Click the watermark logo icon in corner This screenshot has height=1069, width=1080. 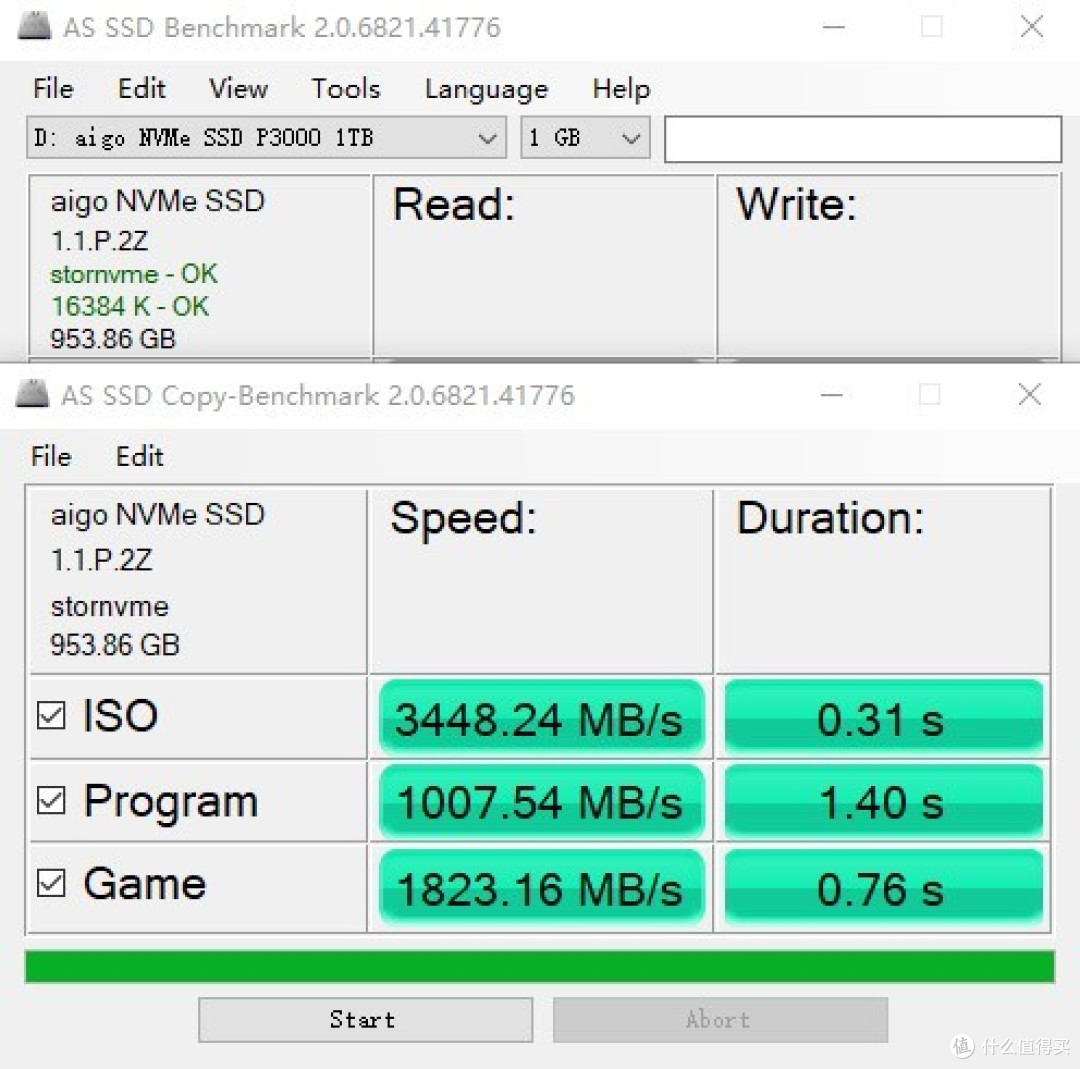962,1046
